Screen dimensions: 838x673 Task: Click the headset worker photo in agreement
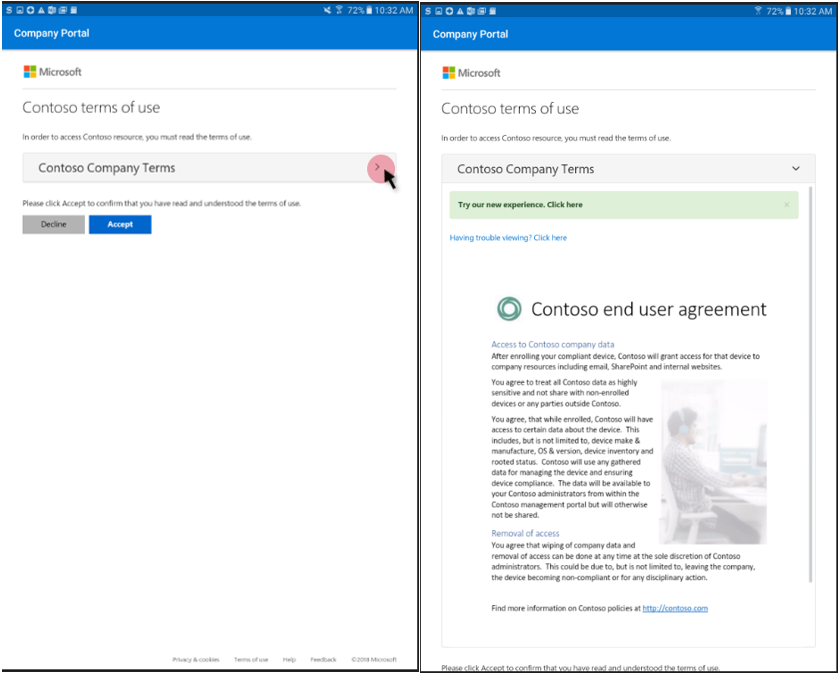tap(713, 462)
